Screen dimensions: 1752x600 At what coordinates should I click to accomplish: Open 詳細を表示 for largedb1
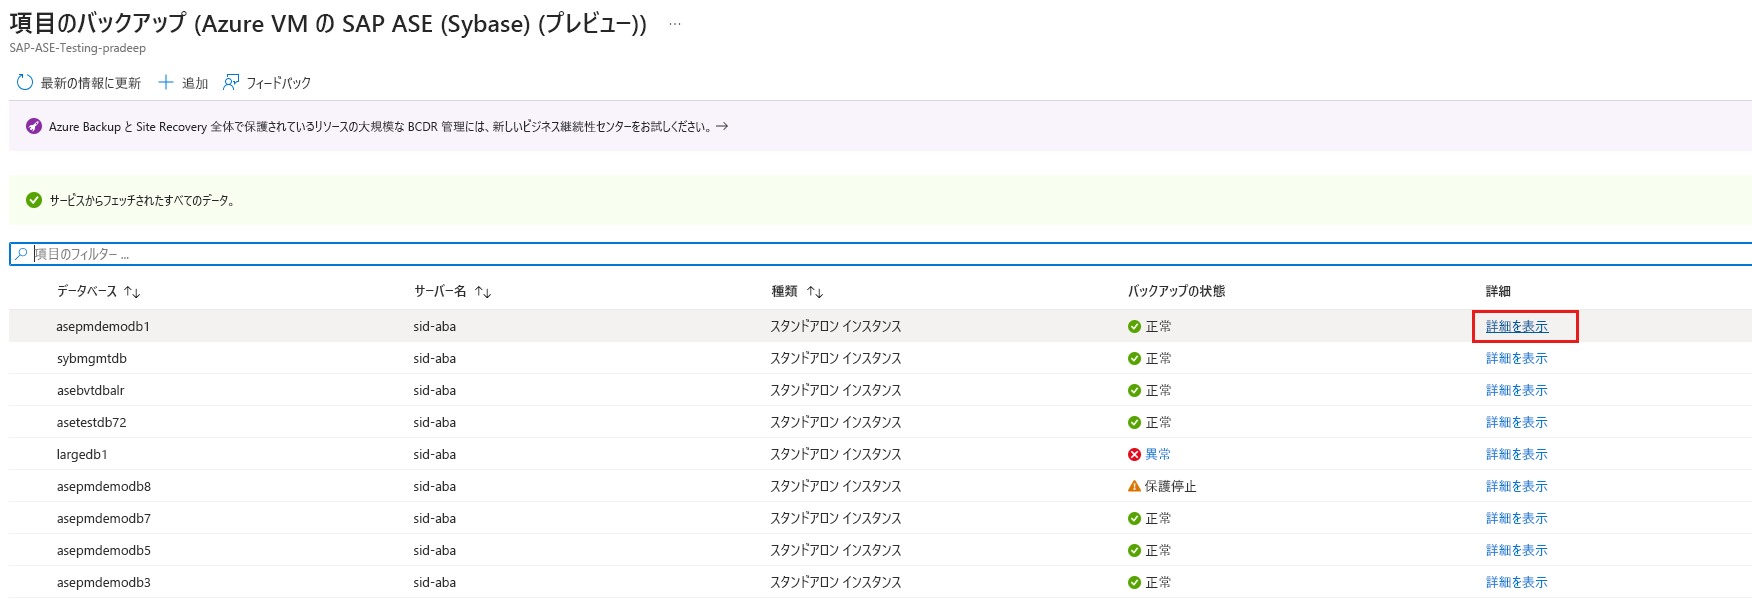(1517, 454)
